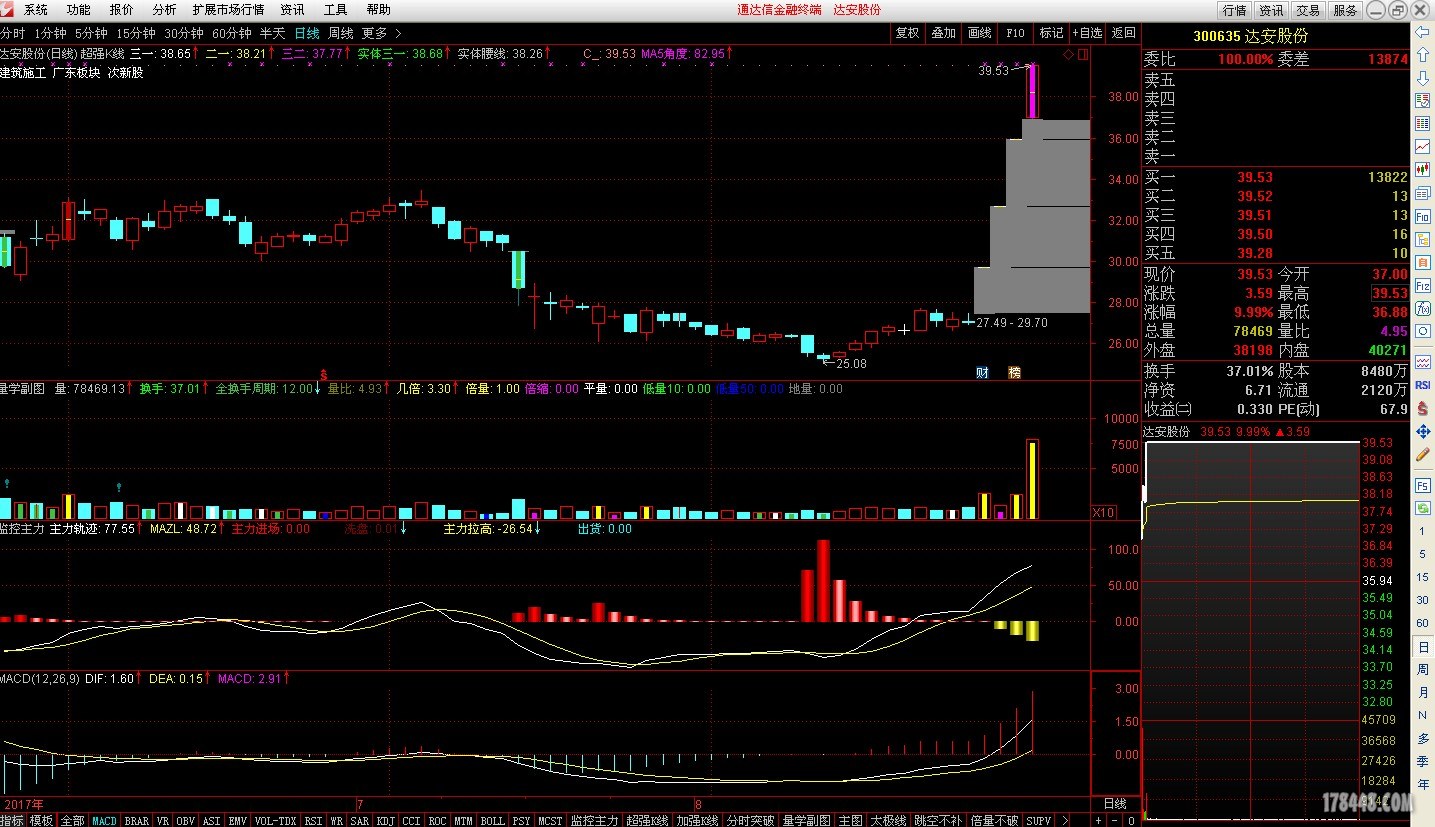Switch to the 周线 weekly chart tab

click(x=340, y=33)
